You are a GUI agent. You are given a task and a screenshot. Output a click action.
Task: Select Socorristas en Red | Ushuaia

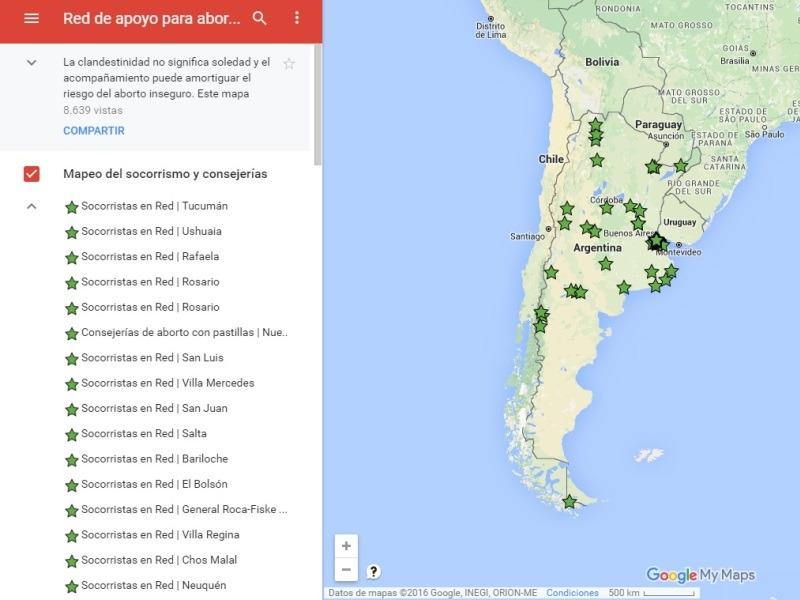[x=151, y=231]
